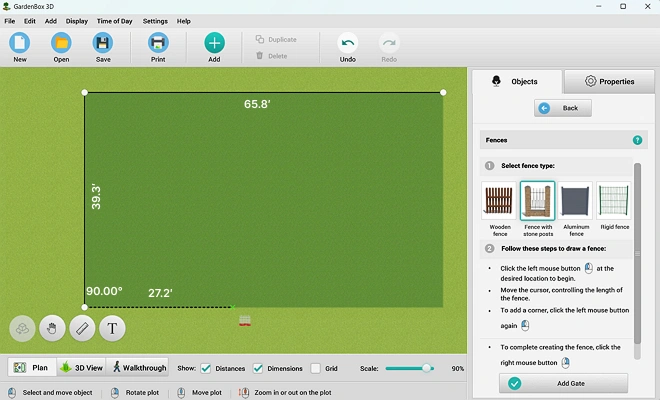Viewport: 660px width, 400px height.
Task: Choose the Fence with stone posts thumbnail
Action: coord(538,200)
